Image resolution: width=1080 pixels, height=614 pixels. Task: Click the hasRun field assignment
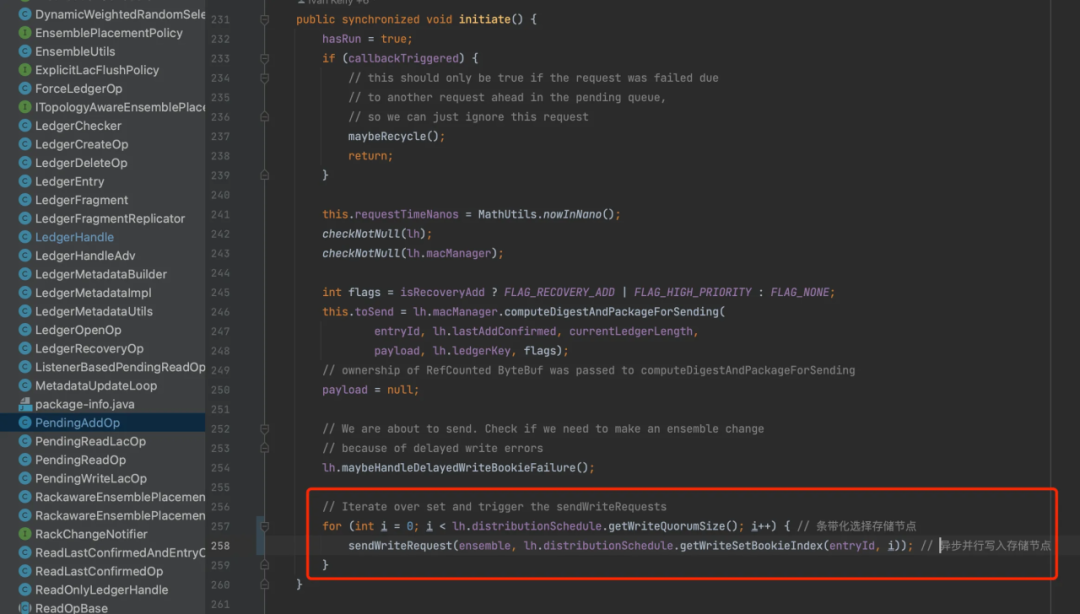(x=366, y=39)
